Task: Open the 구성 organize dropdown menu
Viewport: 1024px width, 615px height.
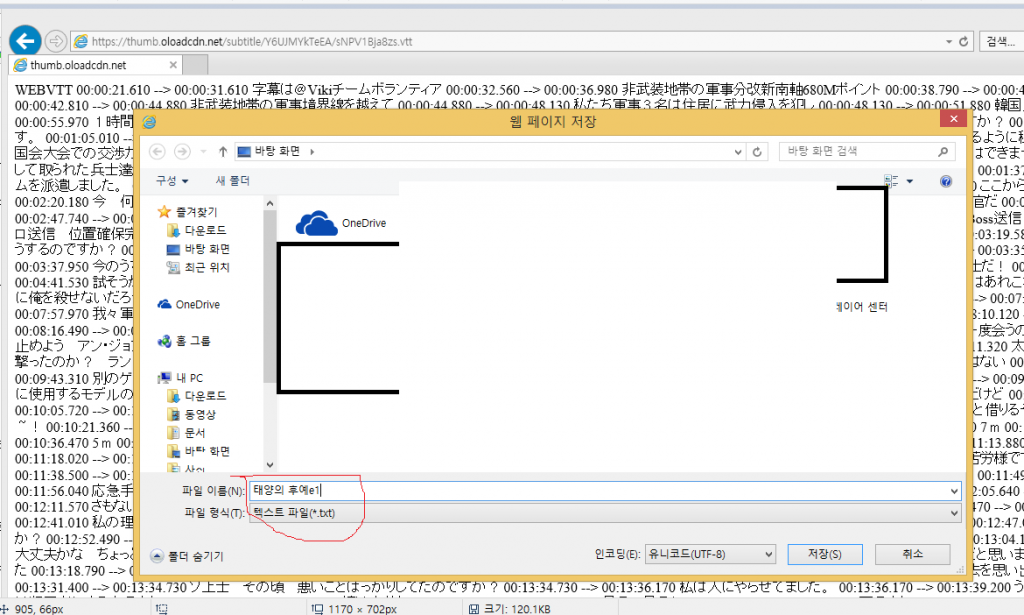Action: tap(172, 181)
